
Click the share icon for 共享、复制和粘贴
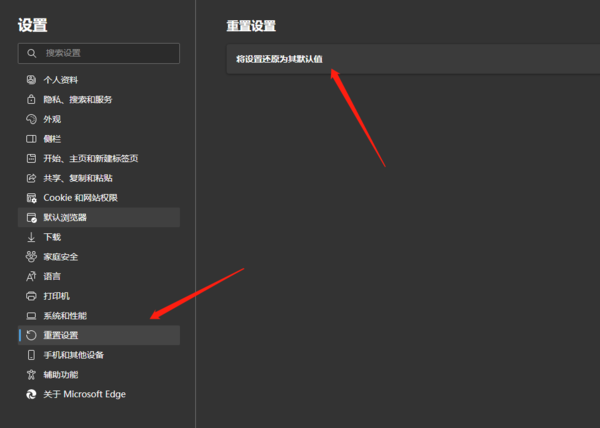[31, 178]
